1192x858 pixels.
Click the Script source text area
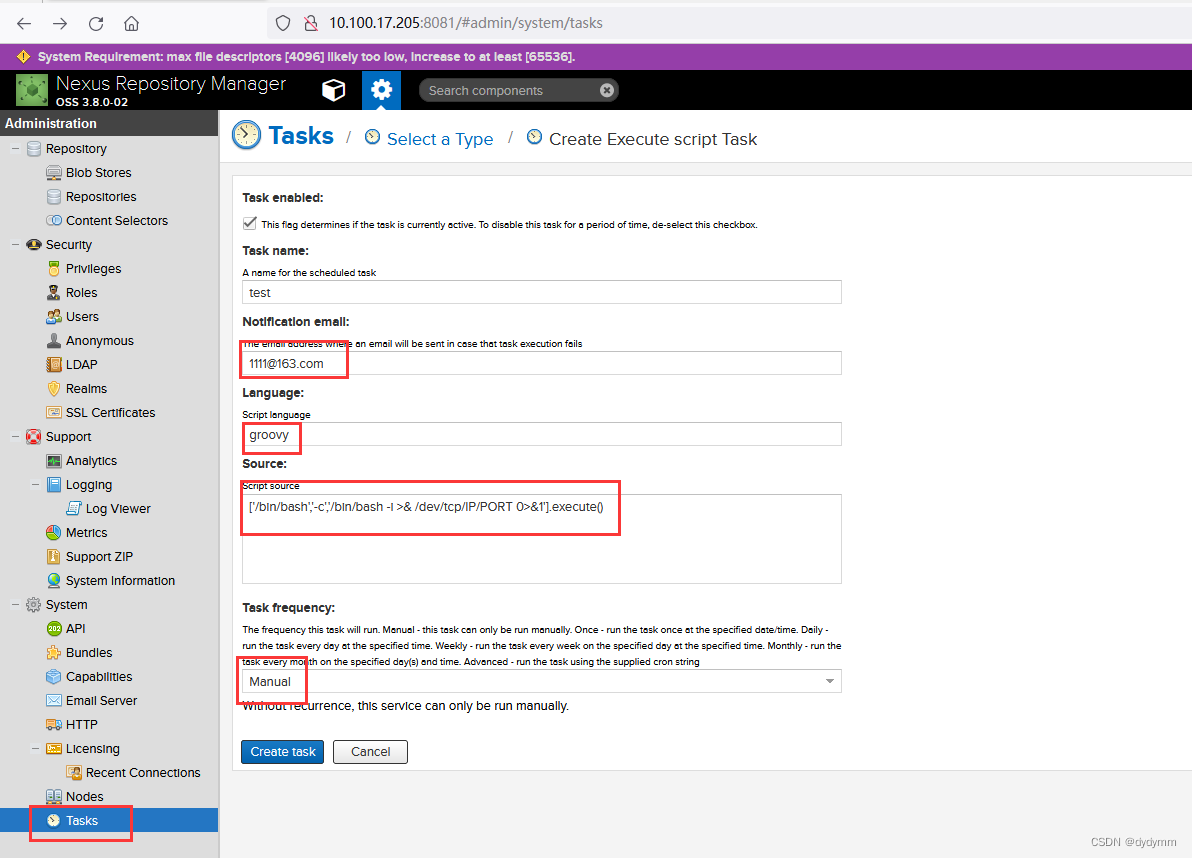[x=542, y=540]
